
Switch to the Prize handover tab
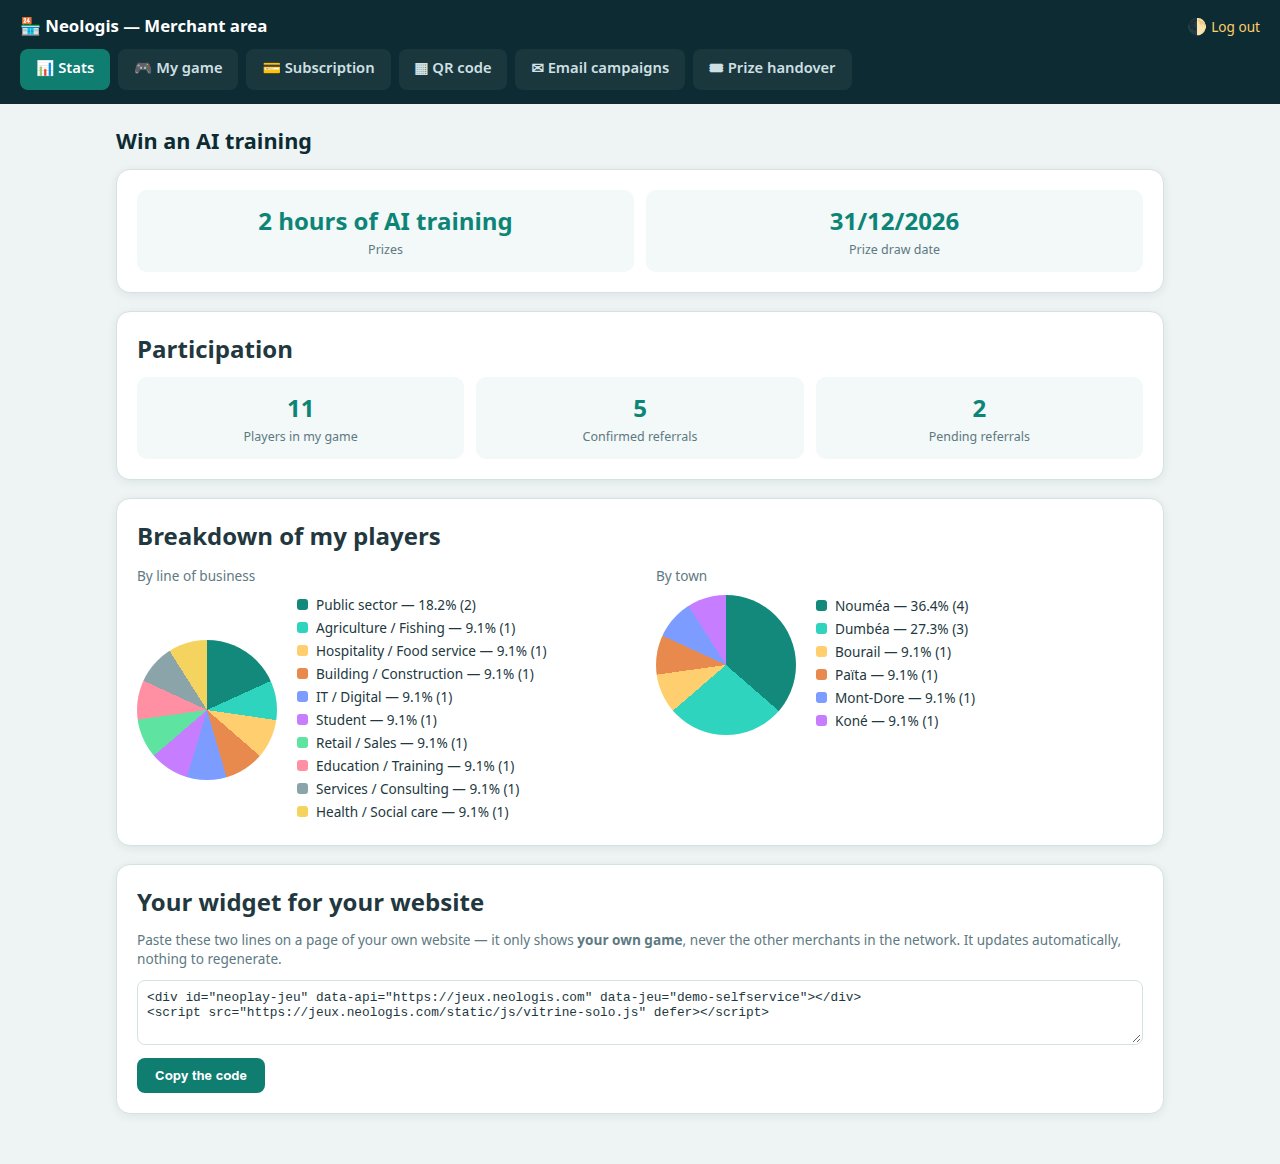pyautogui.click(x=772, y=69)
